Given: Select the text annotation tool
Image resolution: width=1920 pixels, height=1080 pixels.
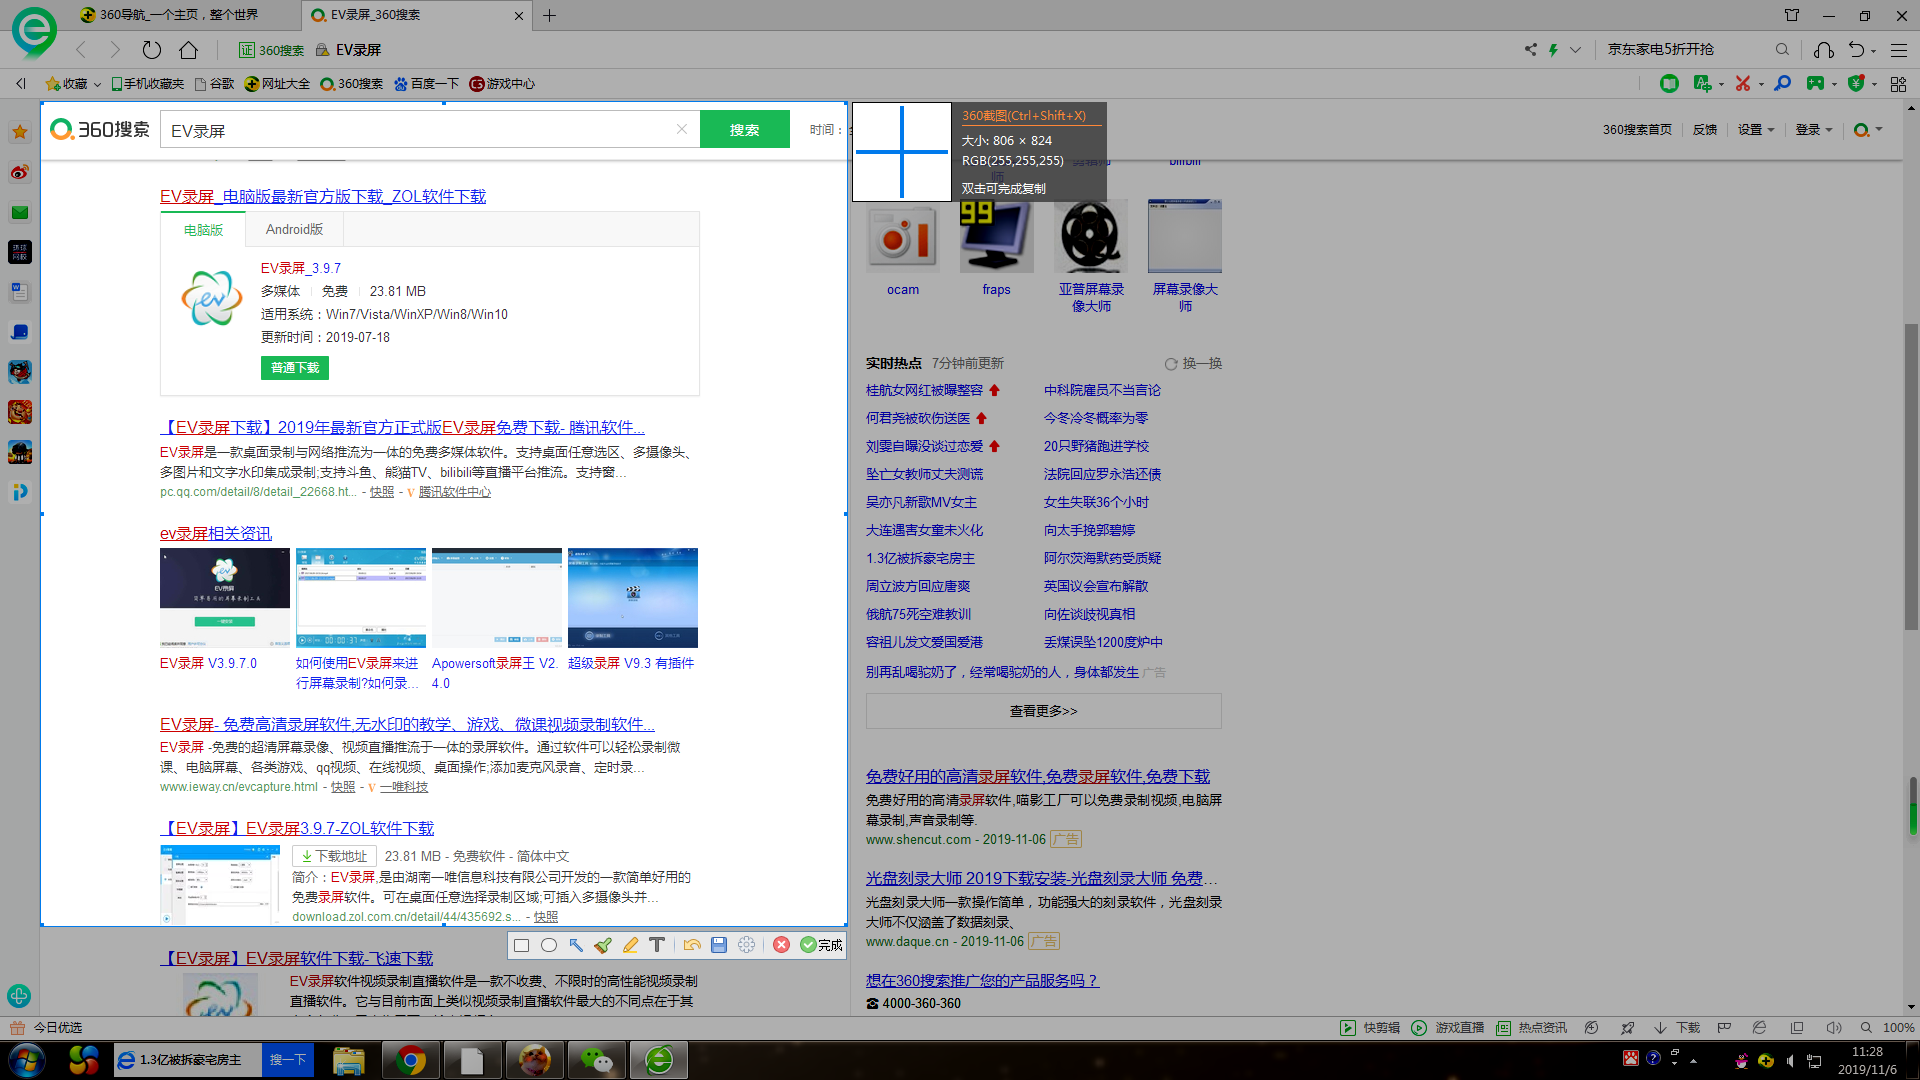Looking at the screenshot, I should click(657, 945).
